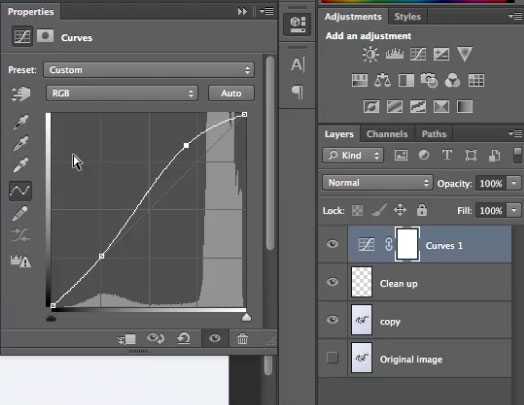Delete this adjustment layer with trash icon
The height and width of the screenshot is (405, 524).
click(242, 339)
